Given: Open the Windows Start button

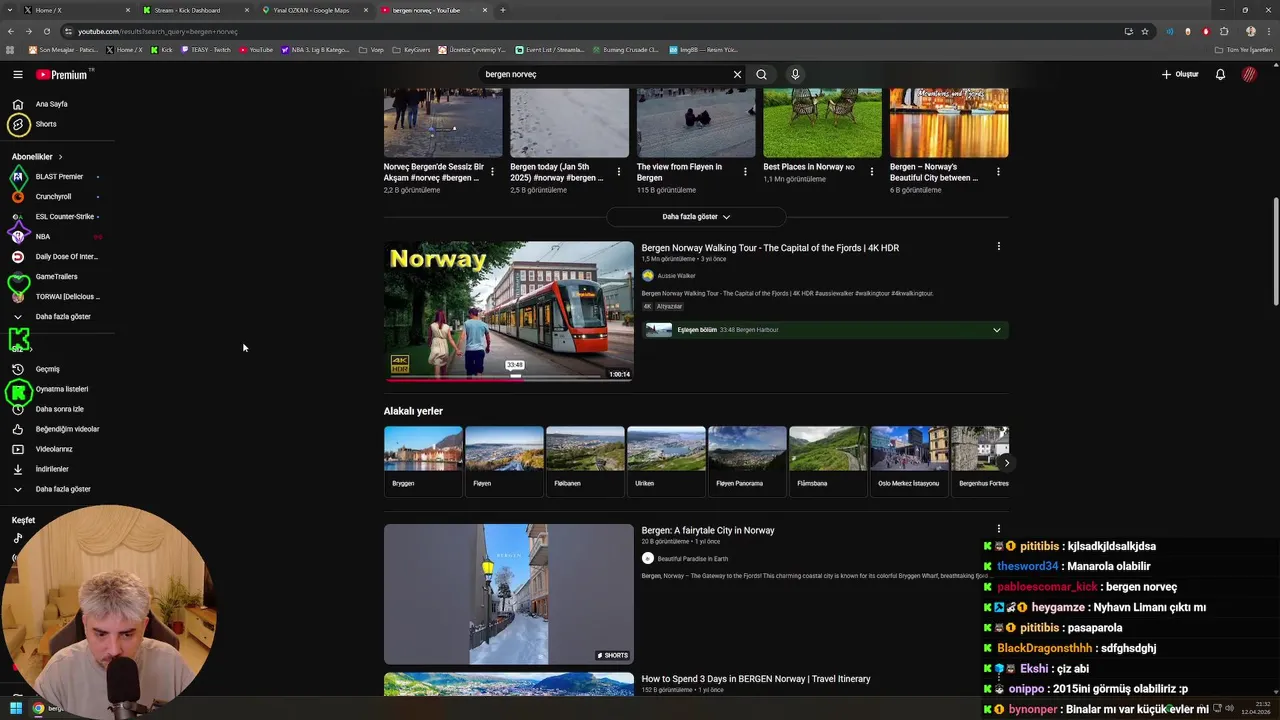Looking at the screenshot, I should [15, 709].
